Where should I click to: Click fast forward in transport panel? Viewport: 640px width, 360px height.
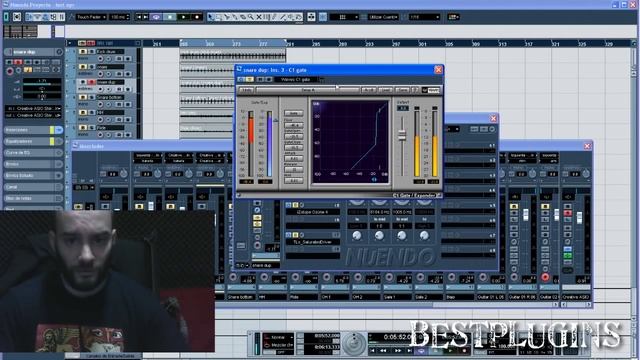point(397,351)
